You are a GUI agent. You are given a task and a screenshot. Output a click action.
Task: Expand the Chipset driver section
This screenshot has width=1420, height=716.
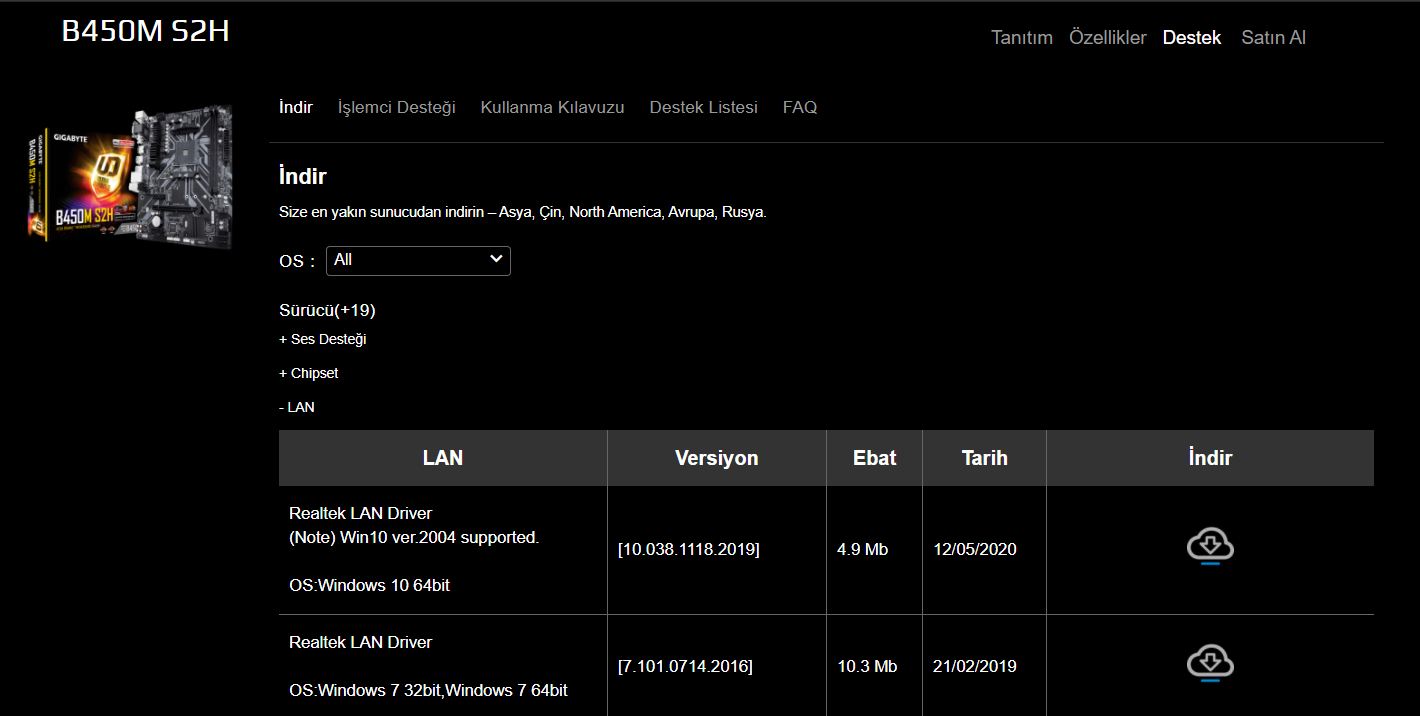coord(309,373)
